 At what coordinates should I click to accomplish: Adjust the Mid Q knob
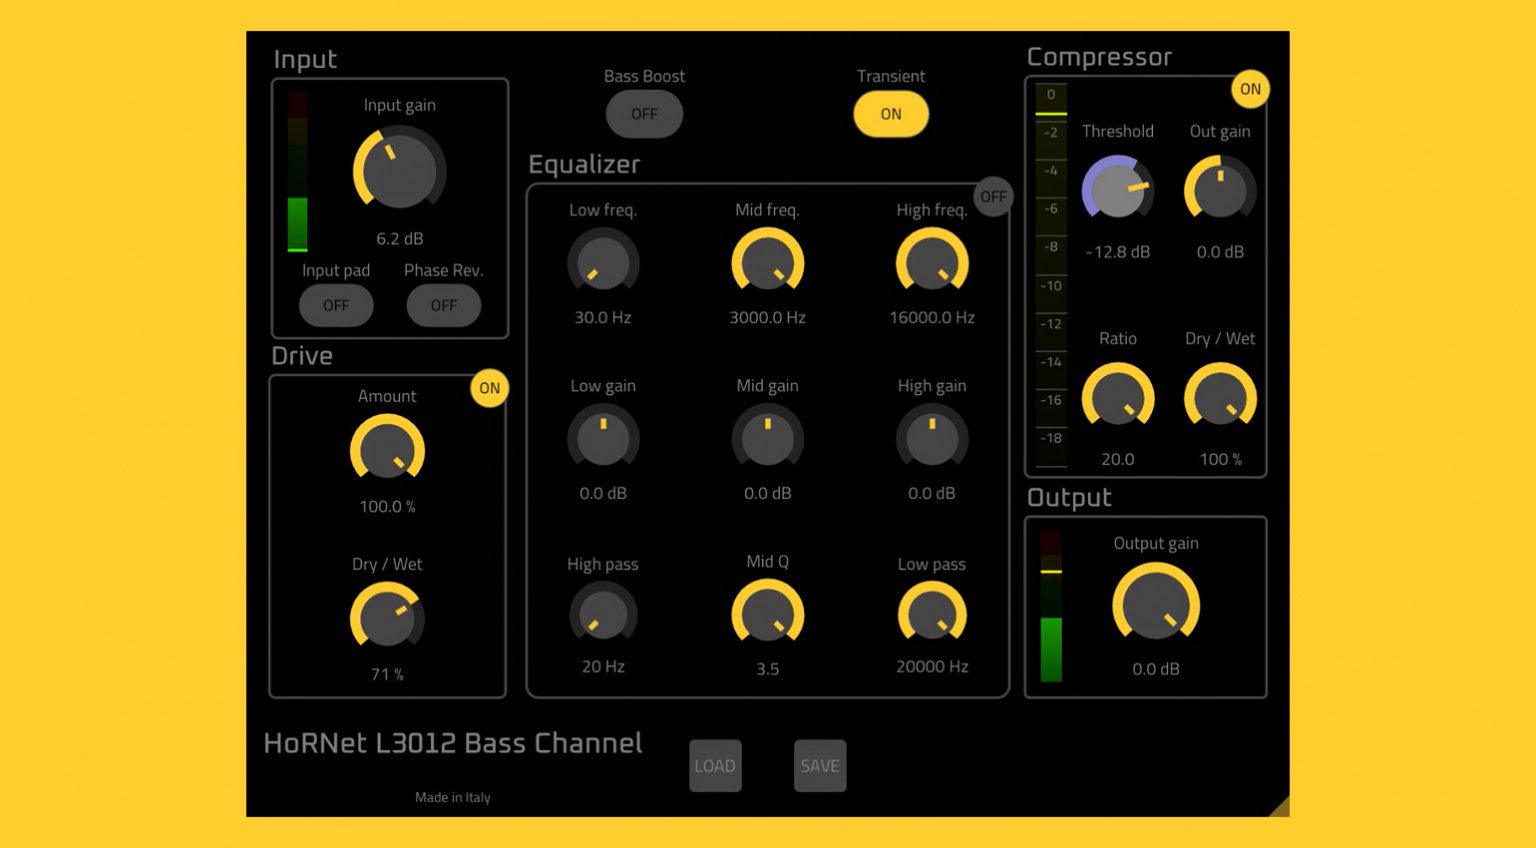click(x=767, y=613)
